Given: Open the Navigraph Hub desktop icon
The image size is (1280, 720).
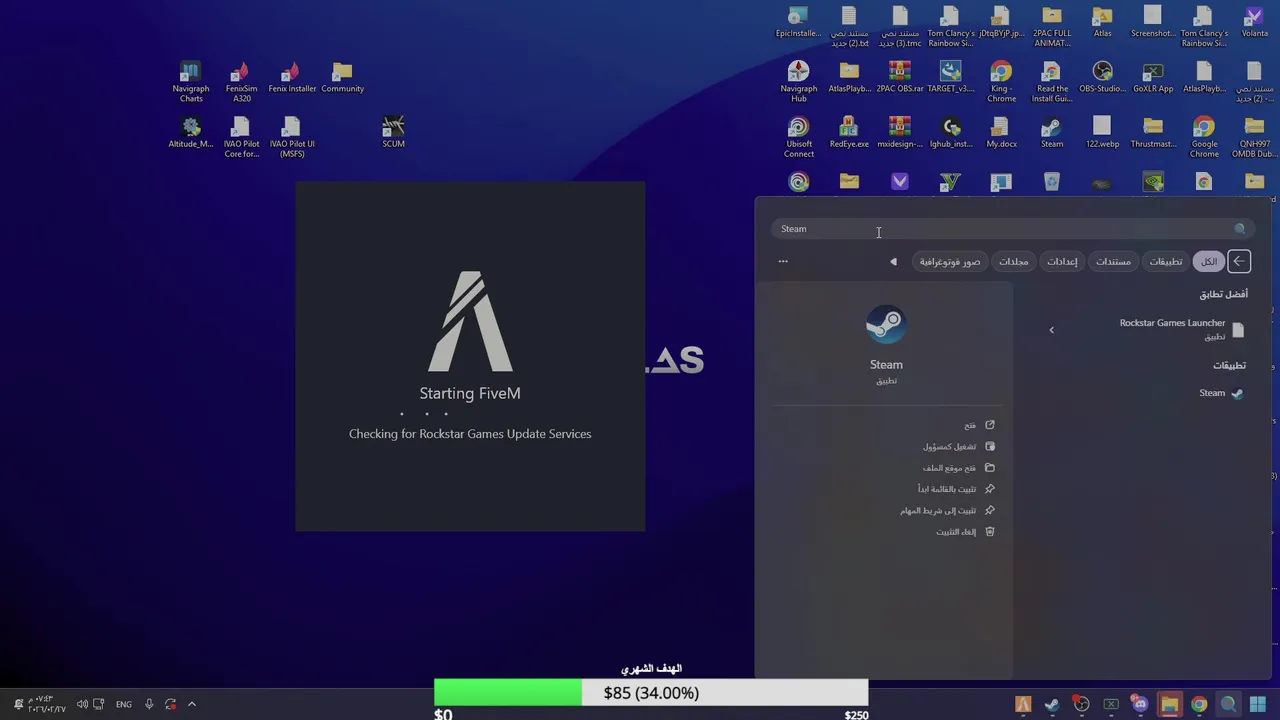Looking at the screenshot, I should (x=798, y=82).
